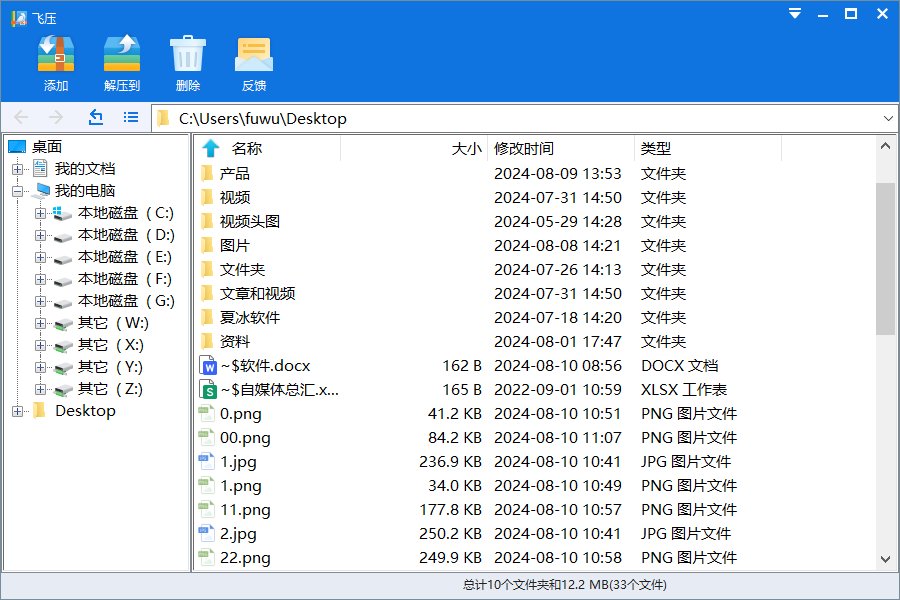Click the 图片 folder icon
900x600 pixels.
click(x=207, y=245)
